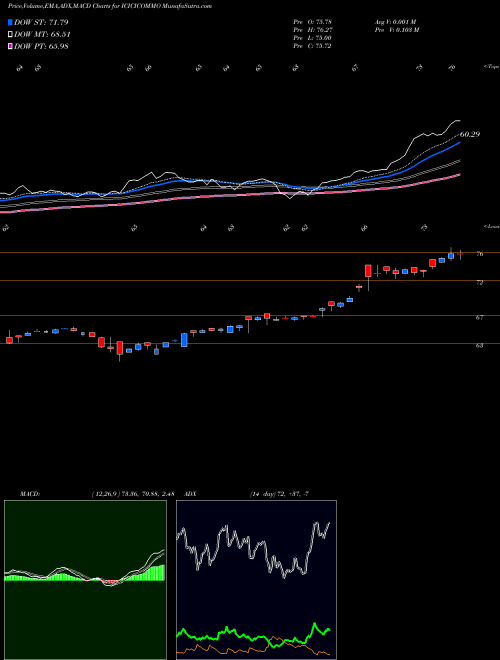Click the 76 price level label
The width and height of the screenshot is (500, 660).
click(x=479, y=254)
